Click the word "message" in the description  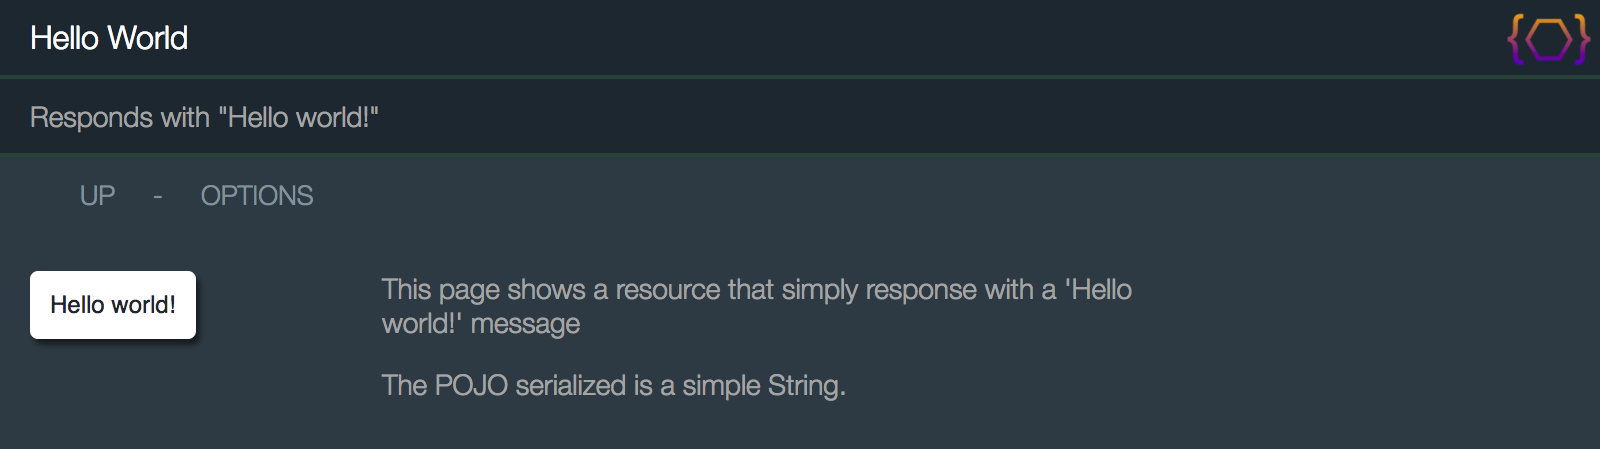coord(525,324)
